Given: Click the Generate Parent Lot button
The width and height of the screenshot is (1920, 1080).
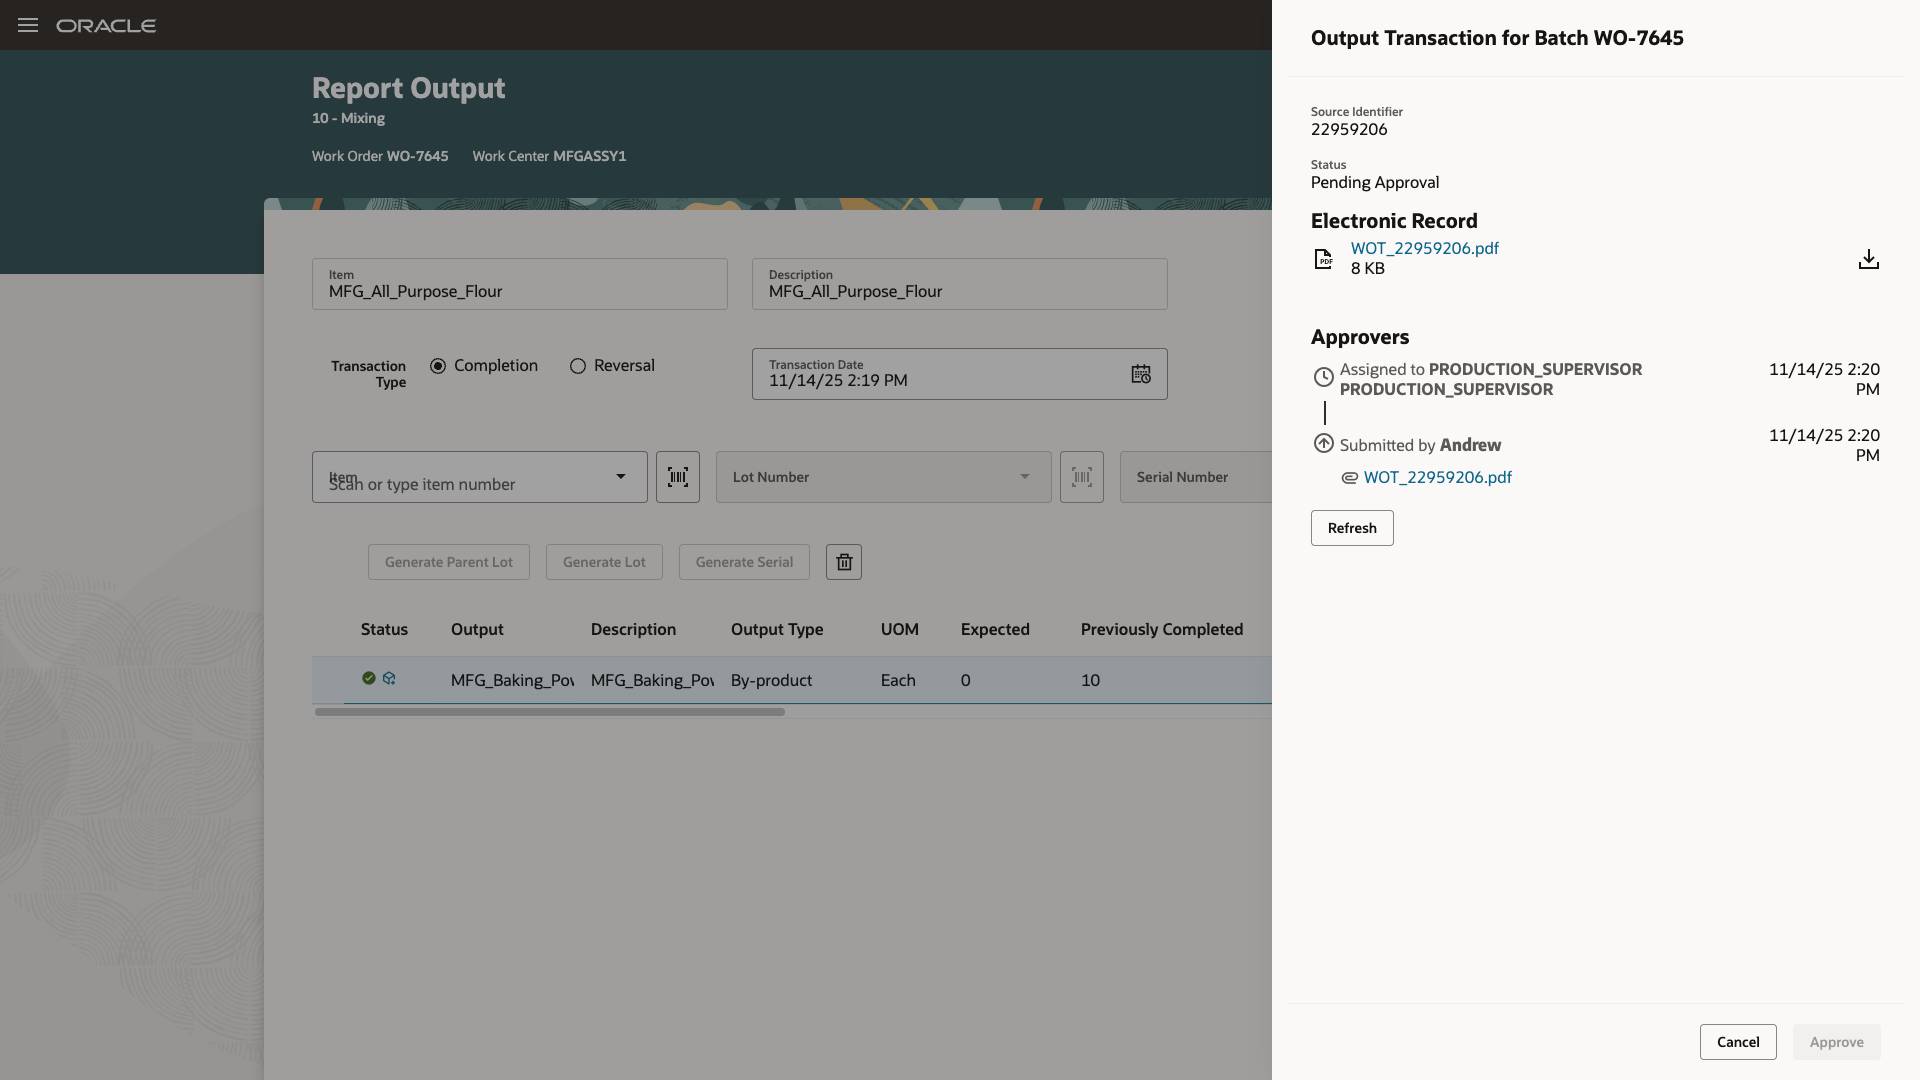Looking at the screenshot, I should coord(448,562).
